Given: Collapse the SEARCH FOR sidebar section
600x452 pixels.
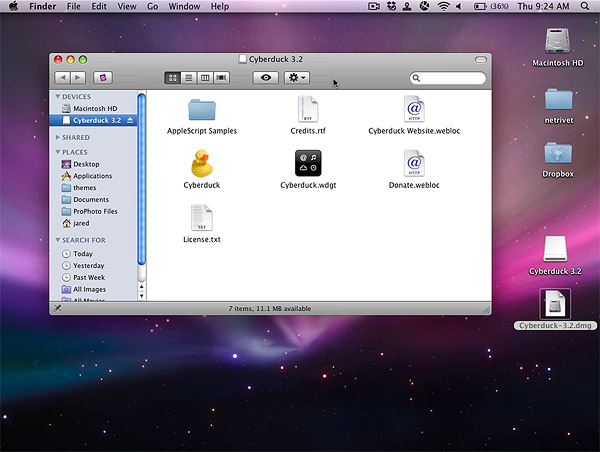Looking at the screenshot, I should (x=58, y=240).
